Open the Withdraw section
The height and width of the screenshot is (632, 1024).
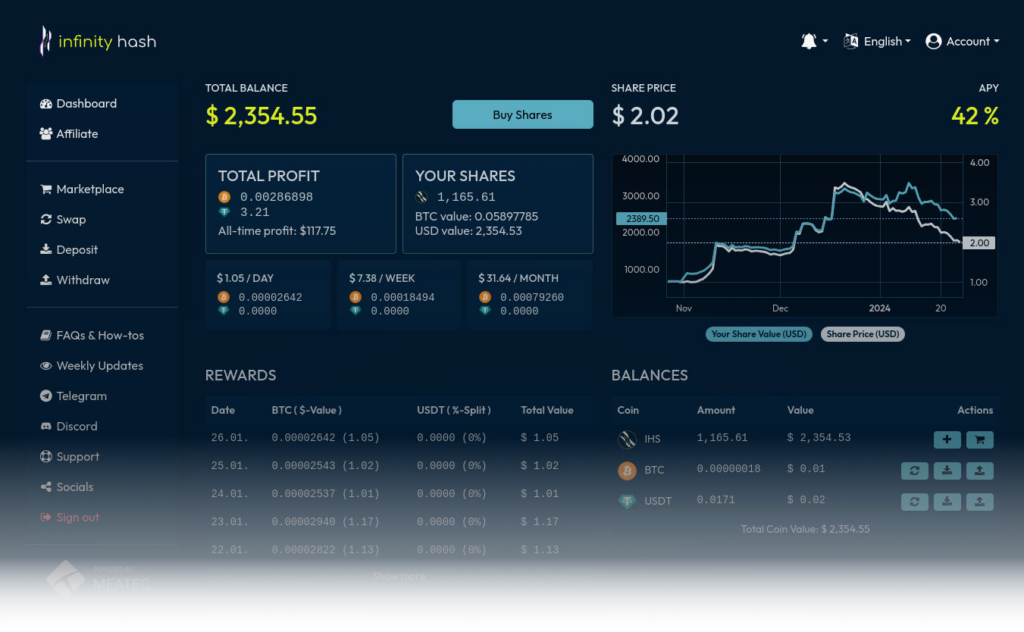pyautogui.click(x=48, y=280)
